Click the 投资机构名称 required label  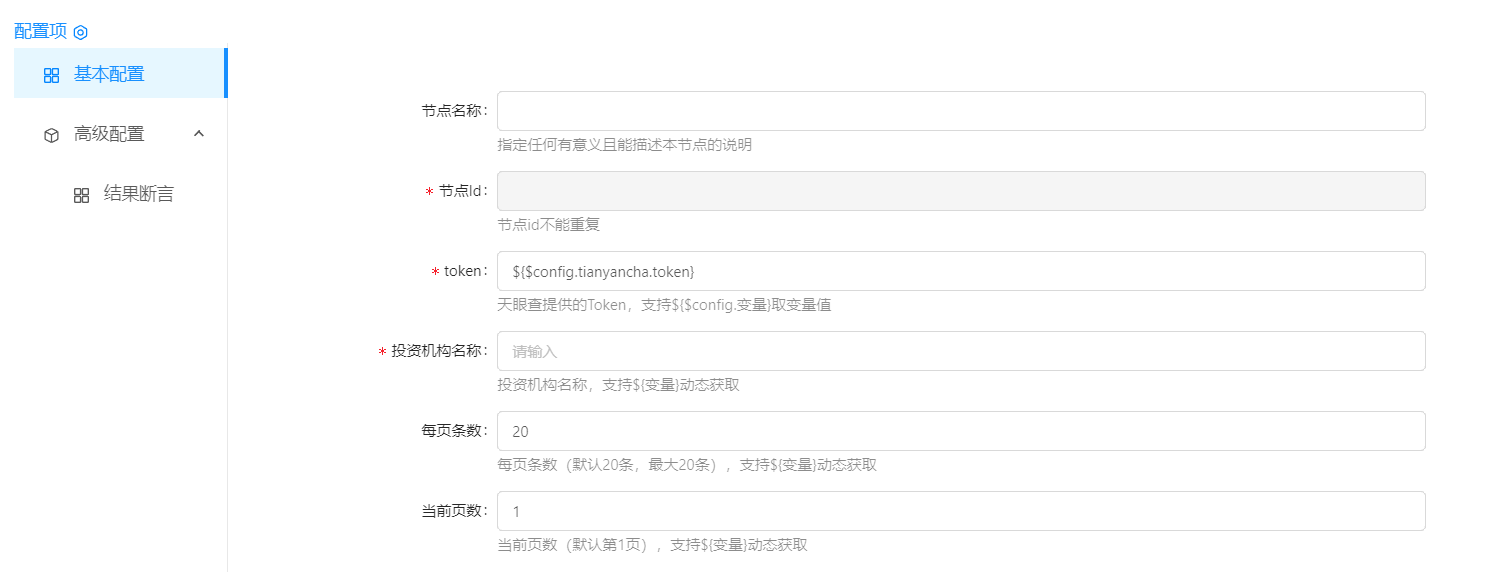pos(438,351)
